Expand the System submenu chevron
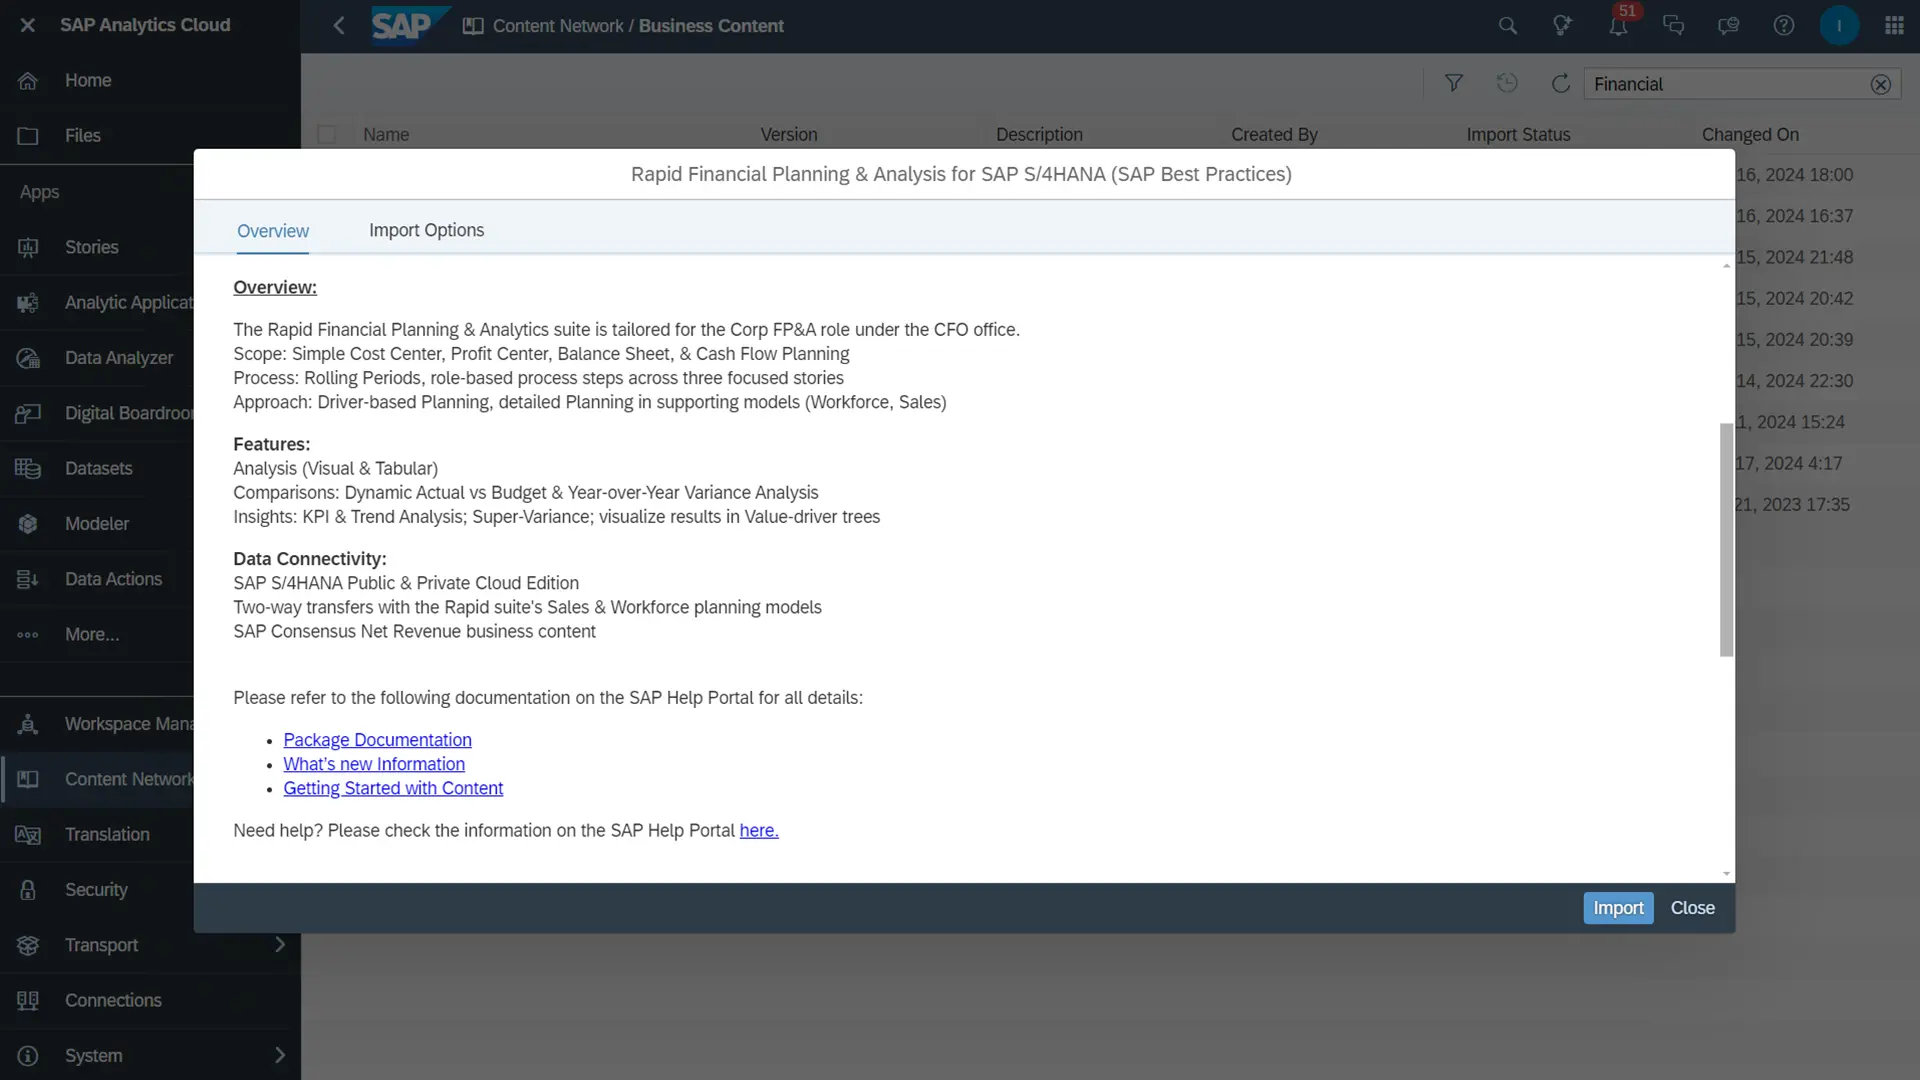Screen dimensions: 1920x1080 tap(280, 1055)
